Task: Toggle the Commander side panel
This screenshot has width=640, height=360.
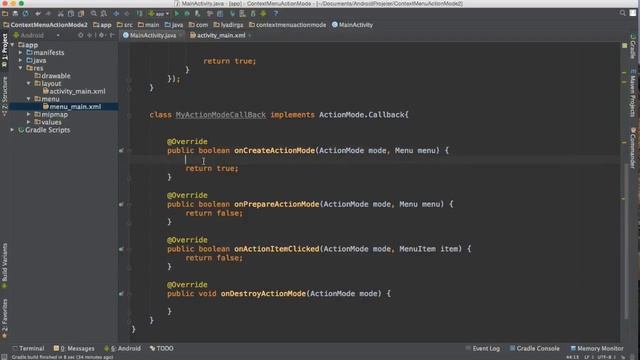Action: 633,148
